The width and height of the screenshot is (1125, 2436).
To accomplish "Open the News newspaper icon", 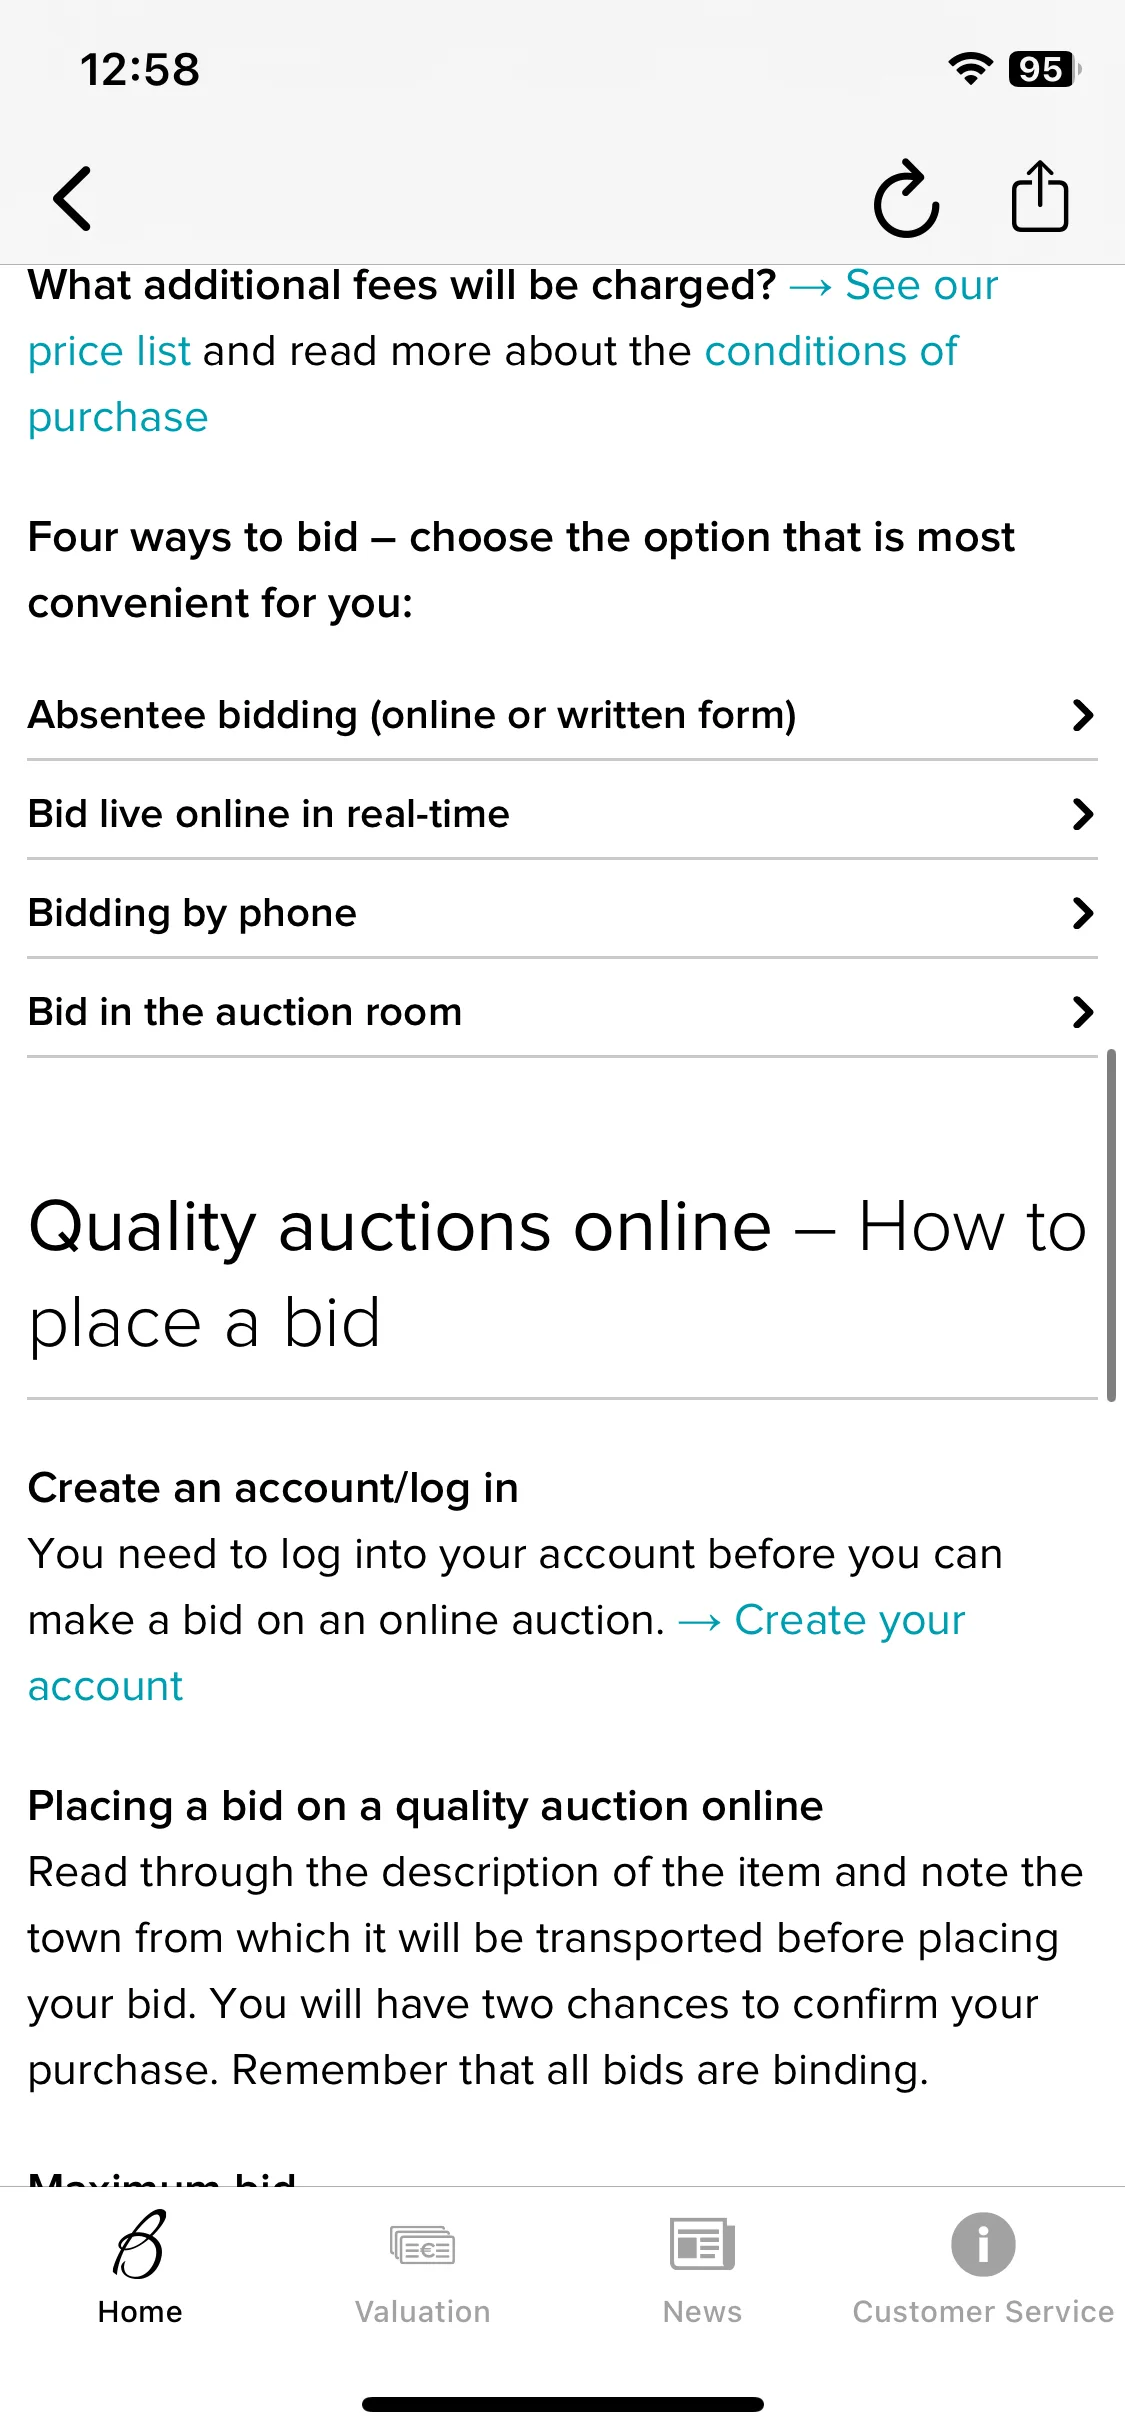I will 702,2244.
